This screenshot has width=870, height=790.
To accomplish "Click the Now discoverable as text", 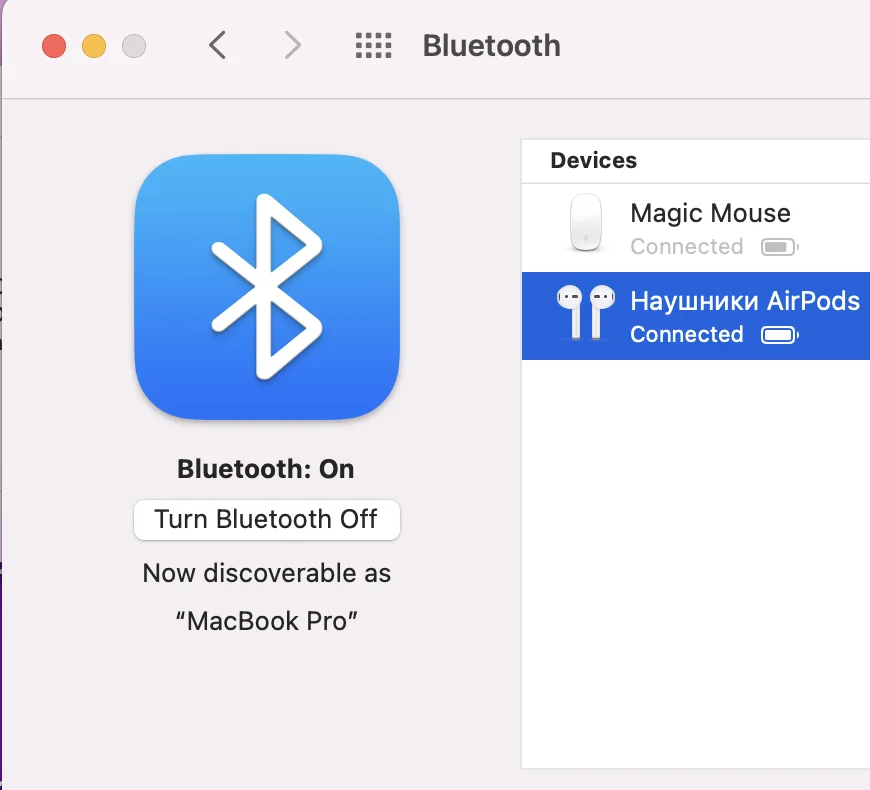I will coord(267,573).
